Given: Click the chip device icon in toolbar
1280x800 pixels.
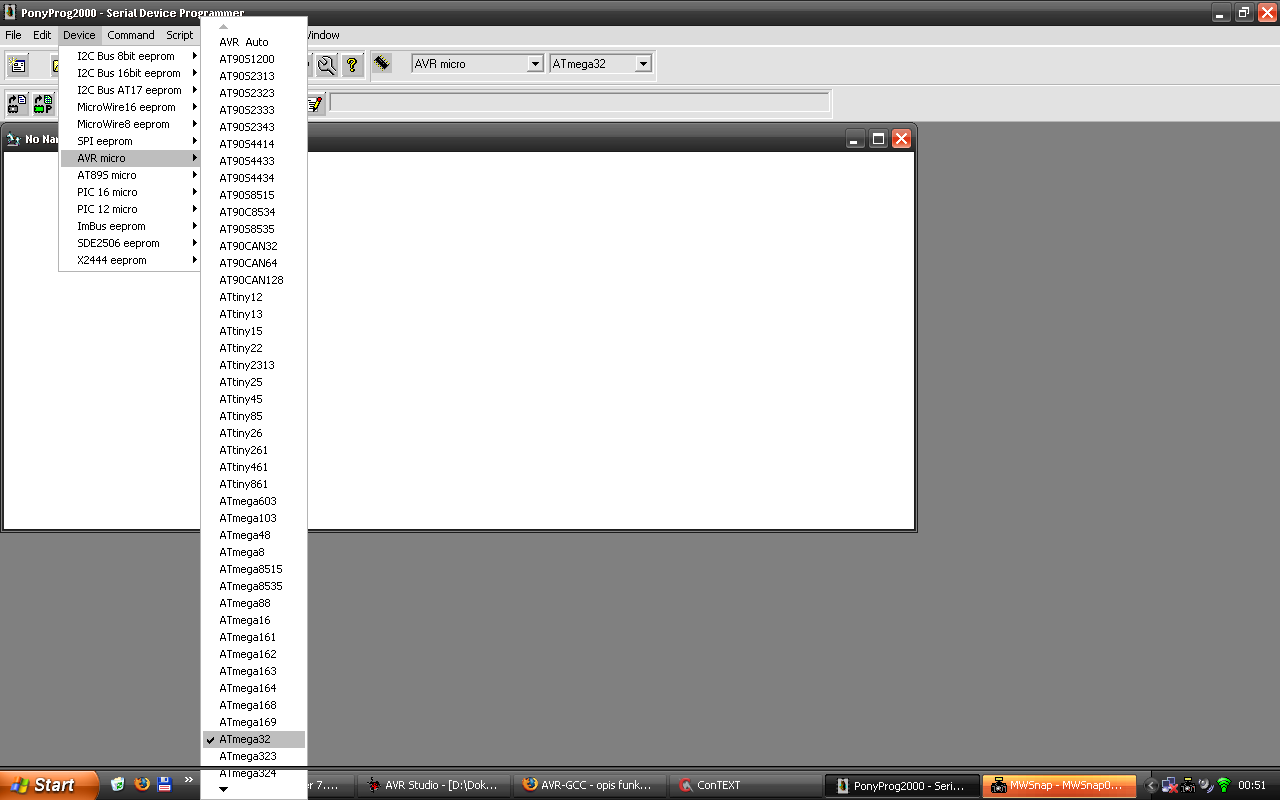Looking at the screenshot, I should [x=382, y=64].
